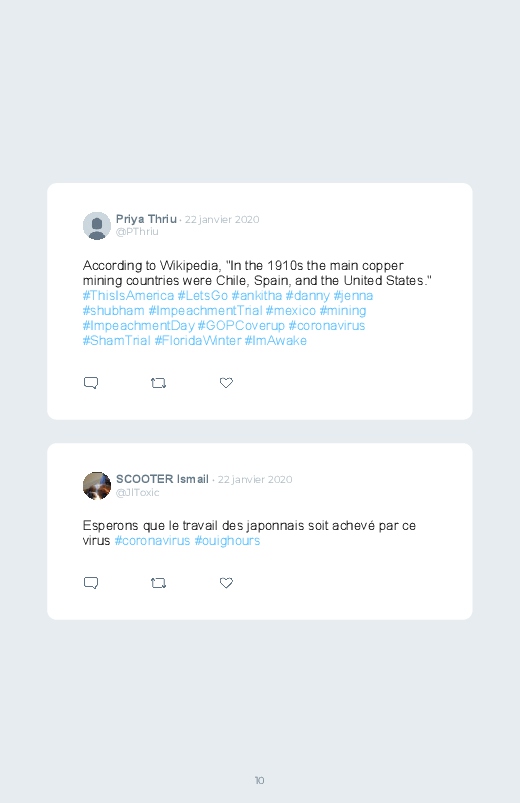The image size is (520, 803).
Task: Open the #ShamTrial hashtag
Action: (x=116, y=341)
